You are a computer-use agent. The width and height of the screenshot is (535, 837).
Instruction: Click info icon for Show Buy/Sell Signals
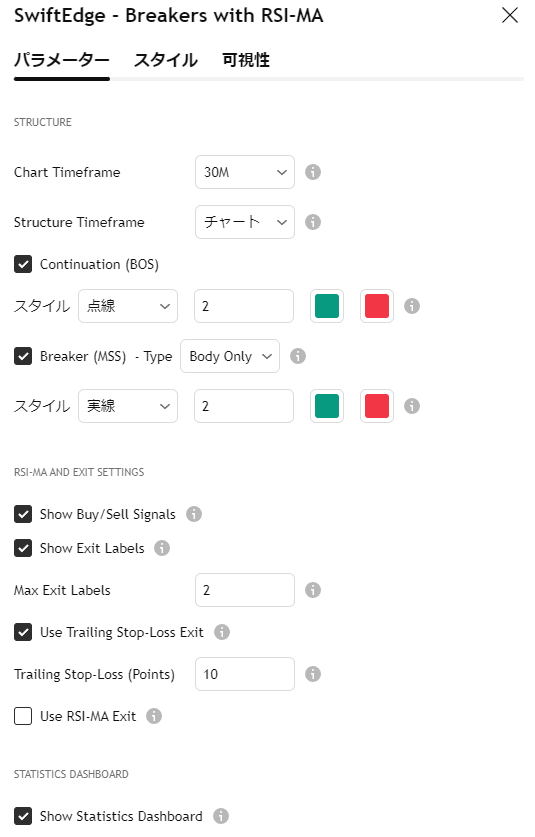[x=194, y=514]
